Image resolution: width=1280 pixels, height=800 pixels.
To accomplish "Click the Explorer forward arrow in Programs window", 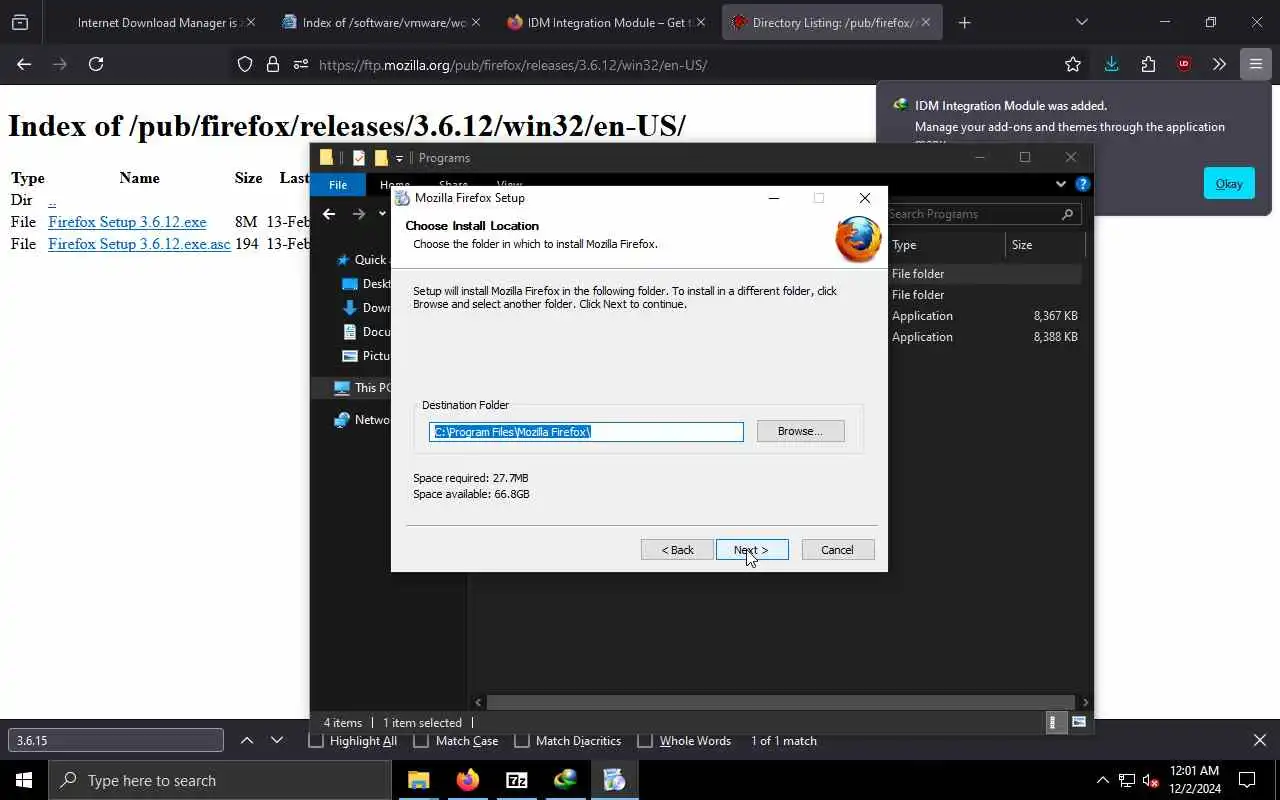I will coord(359,214).
